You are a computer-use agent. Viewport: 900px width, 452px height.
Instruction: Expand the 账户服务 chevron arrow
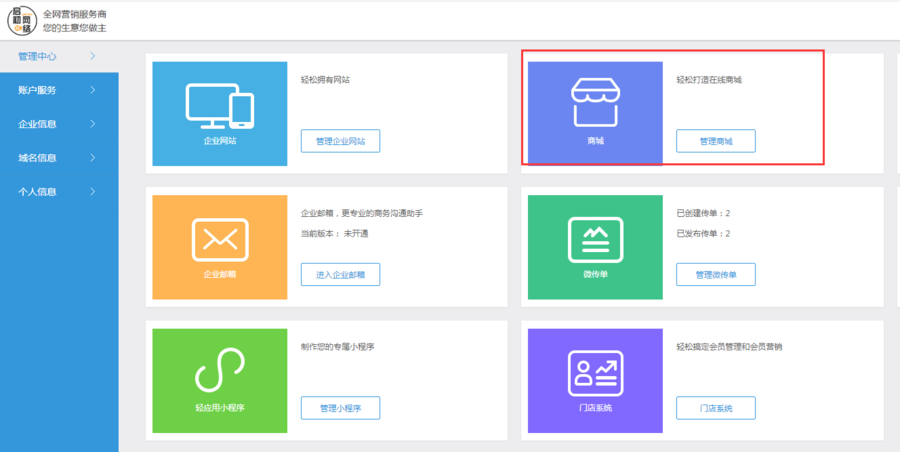(x=92, y=90)
